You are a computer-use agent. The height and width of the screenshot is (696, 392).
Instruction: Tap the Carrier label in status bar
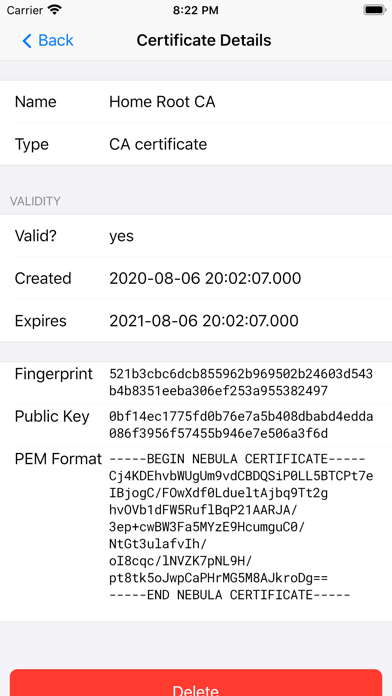pyautogui.click(x=25, y=10)
